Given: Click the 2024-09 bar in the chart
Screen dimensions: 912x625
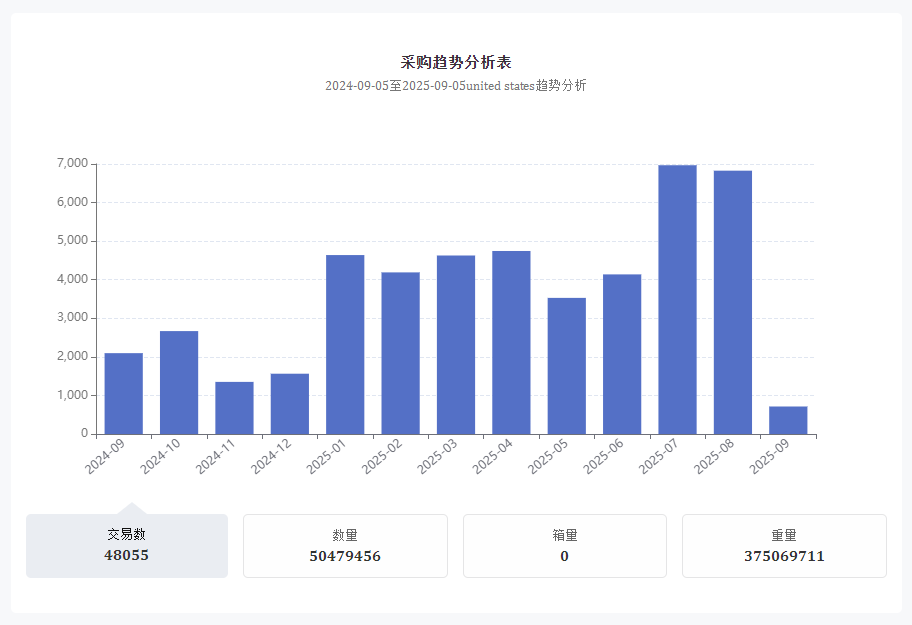Looking at the screenshot, I should (124, 394).
